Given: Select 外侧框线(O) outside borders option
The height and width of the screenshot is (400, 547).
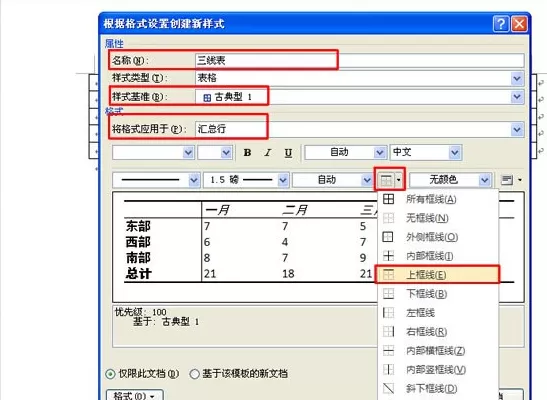Looking at the screenshot, I should 438,237.
